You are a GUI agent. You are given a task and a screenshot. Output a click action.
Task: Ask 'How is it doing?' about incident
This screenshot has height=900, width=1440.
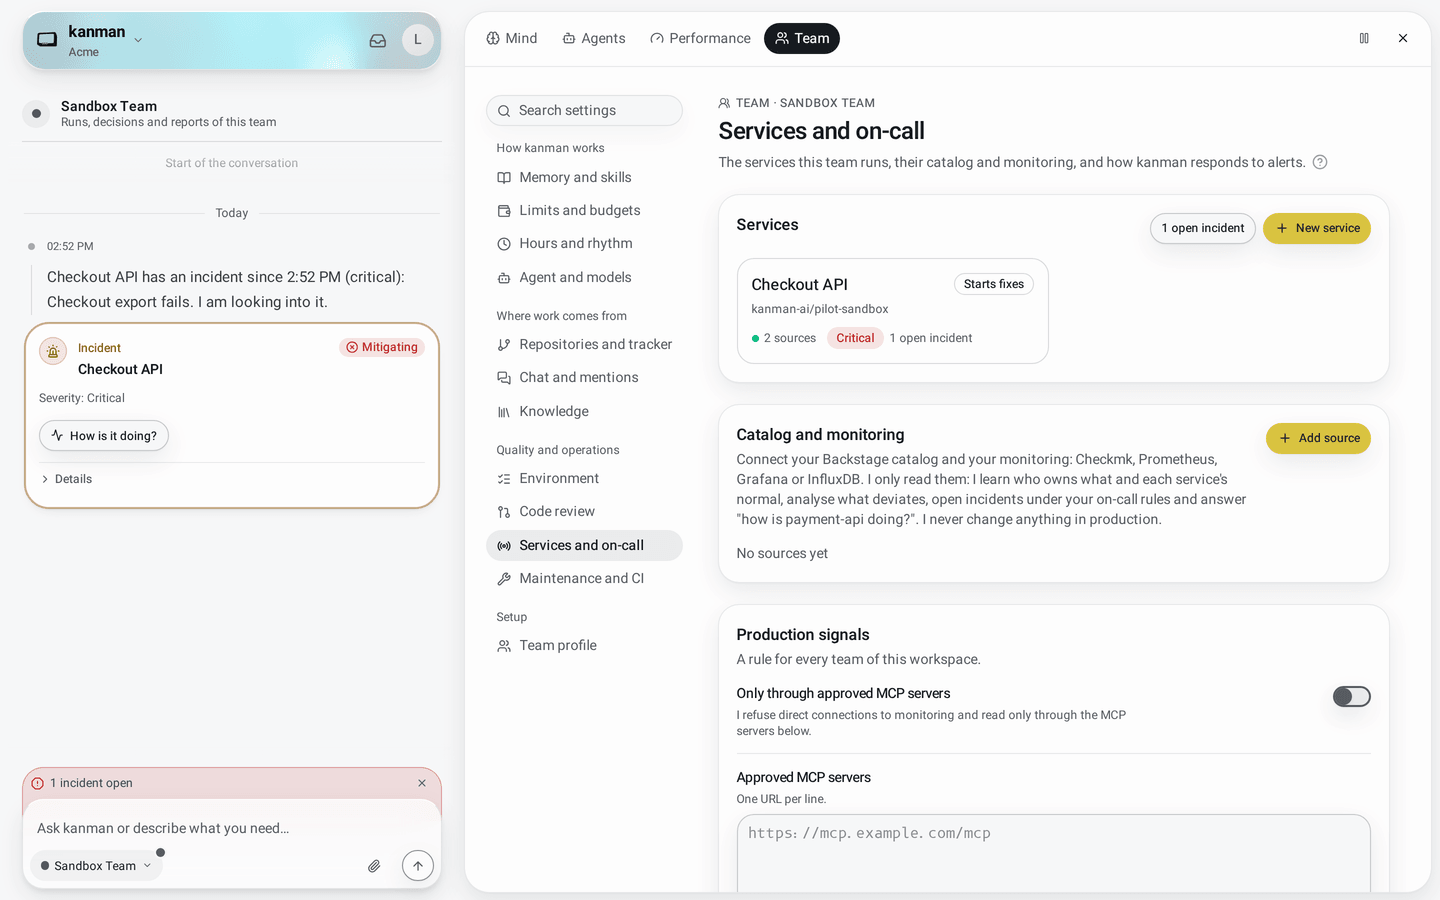[x=104, y=436]
